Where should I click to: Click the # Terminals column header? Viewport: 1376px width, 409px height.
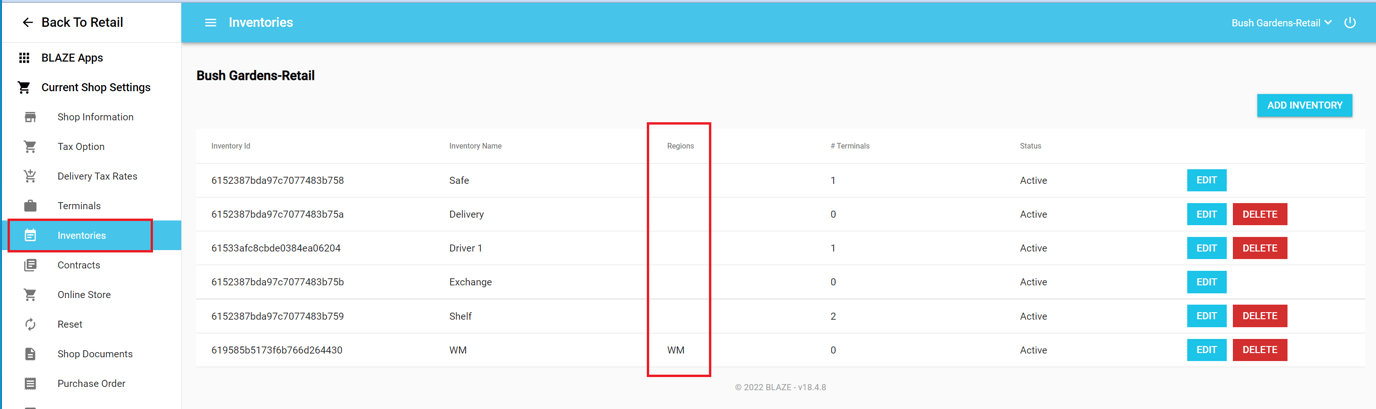point(849,146)
